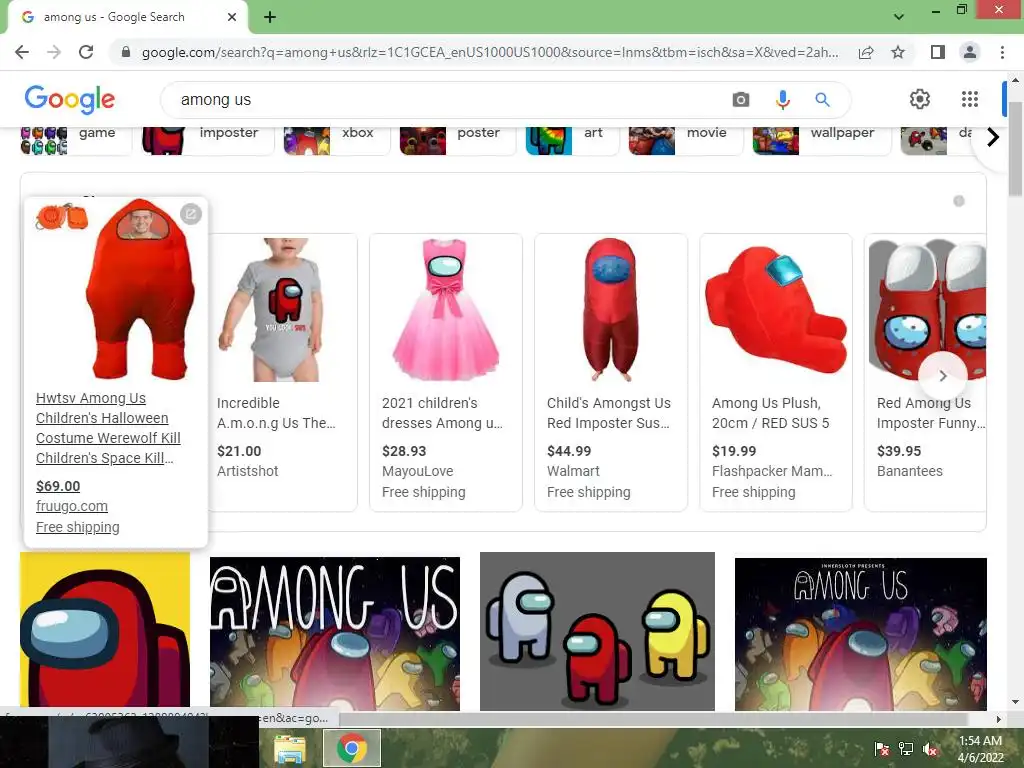Viewport: 1024px width, 768px height.
Task: Click the MayouLove seller name
Action: point(417,472)
